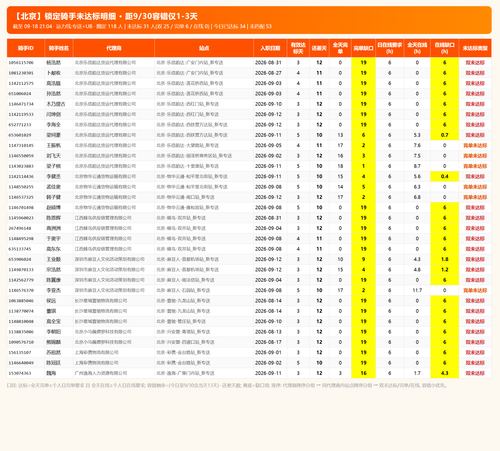
Task: Select rider name 高东东
Action: point(53,249)
